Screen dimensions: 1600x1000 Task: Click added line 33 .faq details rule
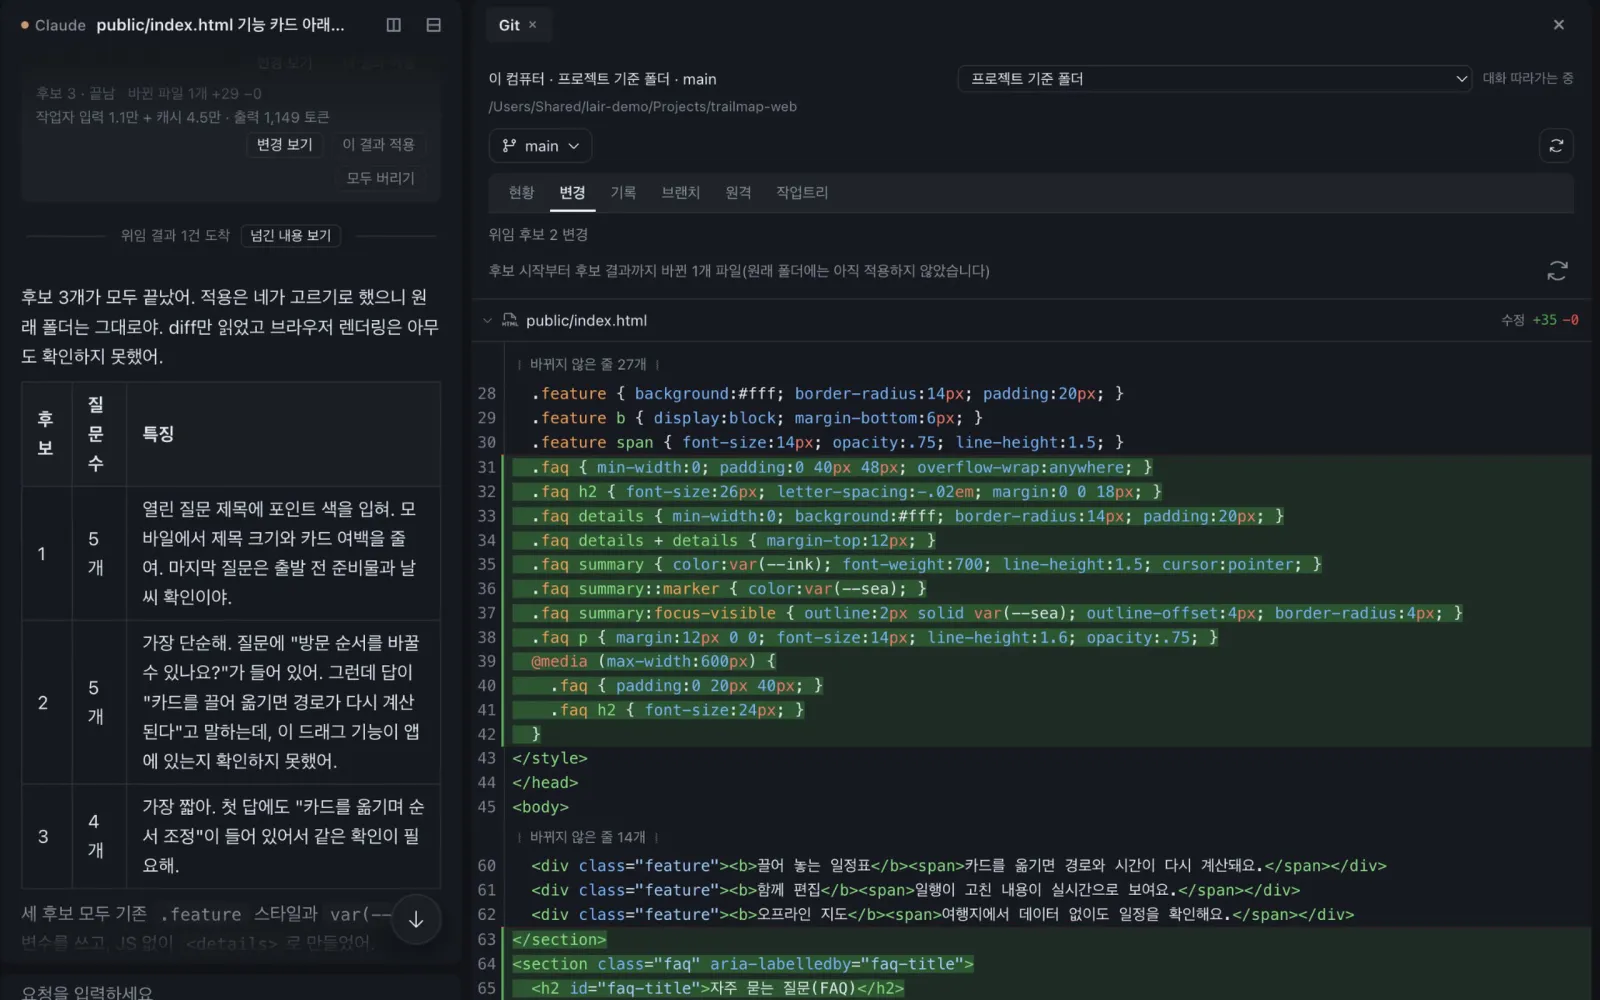coord(898,516)
